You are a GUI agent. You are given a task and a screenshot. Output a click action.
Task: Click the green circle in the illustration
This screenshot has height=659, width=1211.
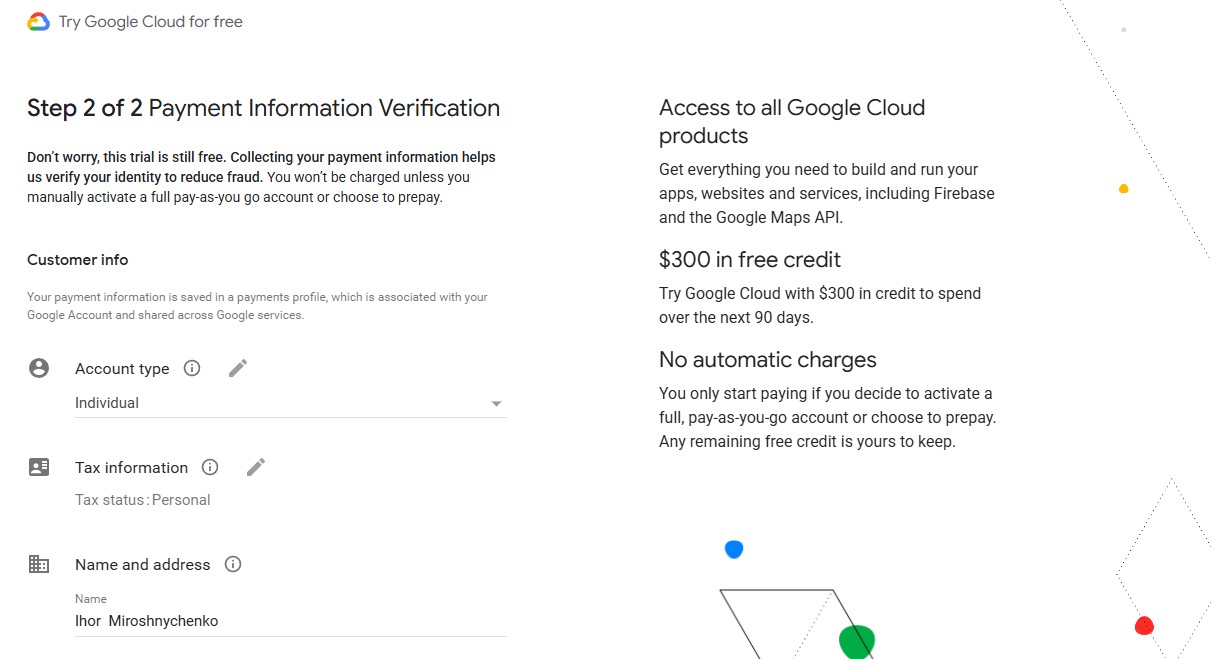856,640
